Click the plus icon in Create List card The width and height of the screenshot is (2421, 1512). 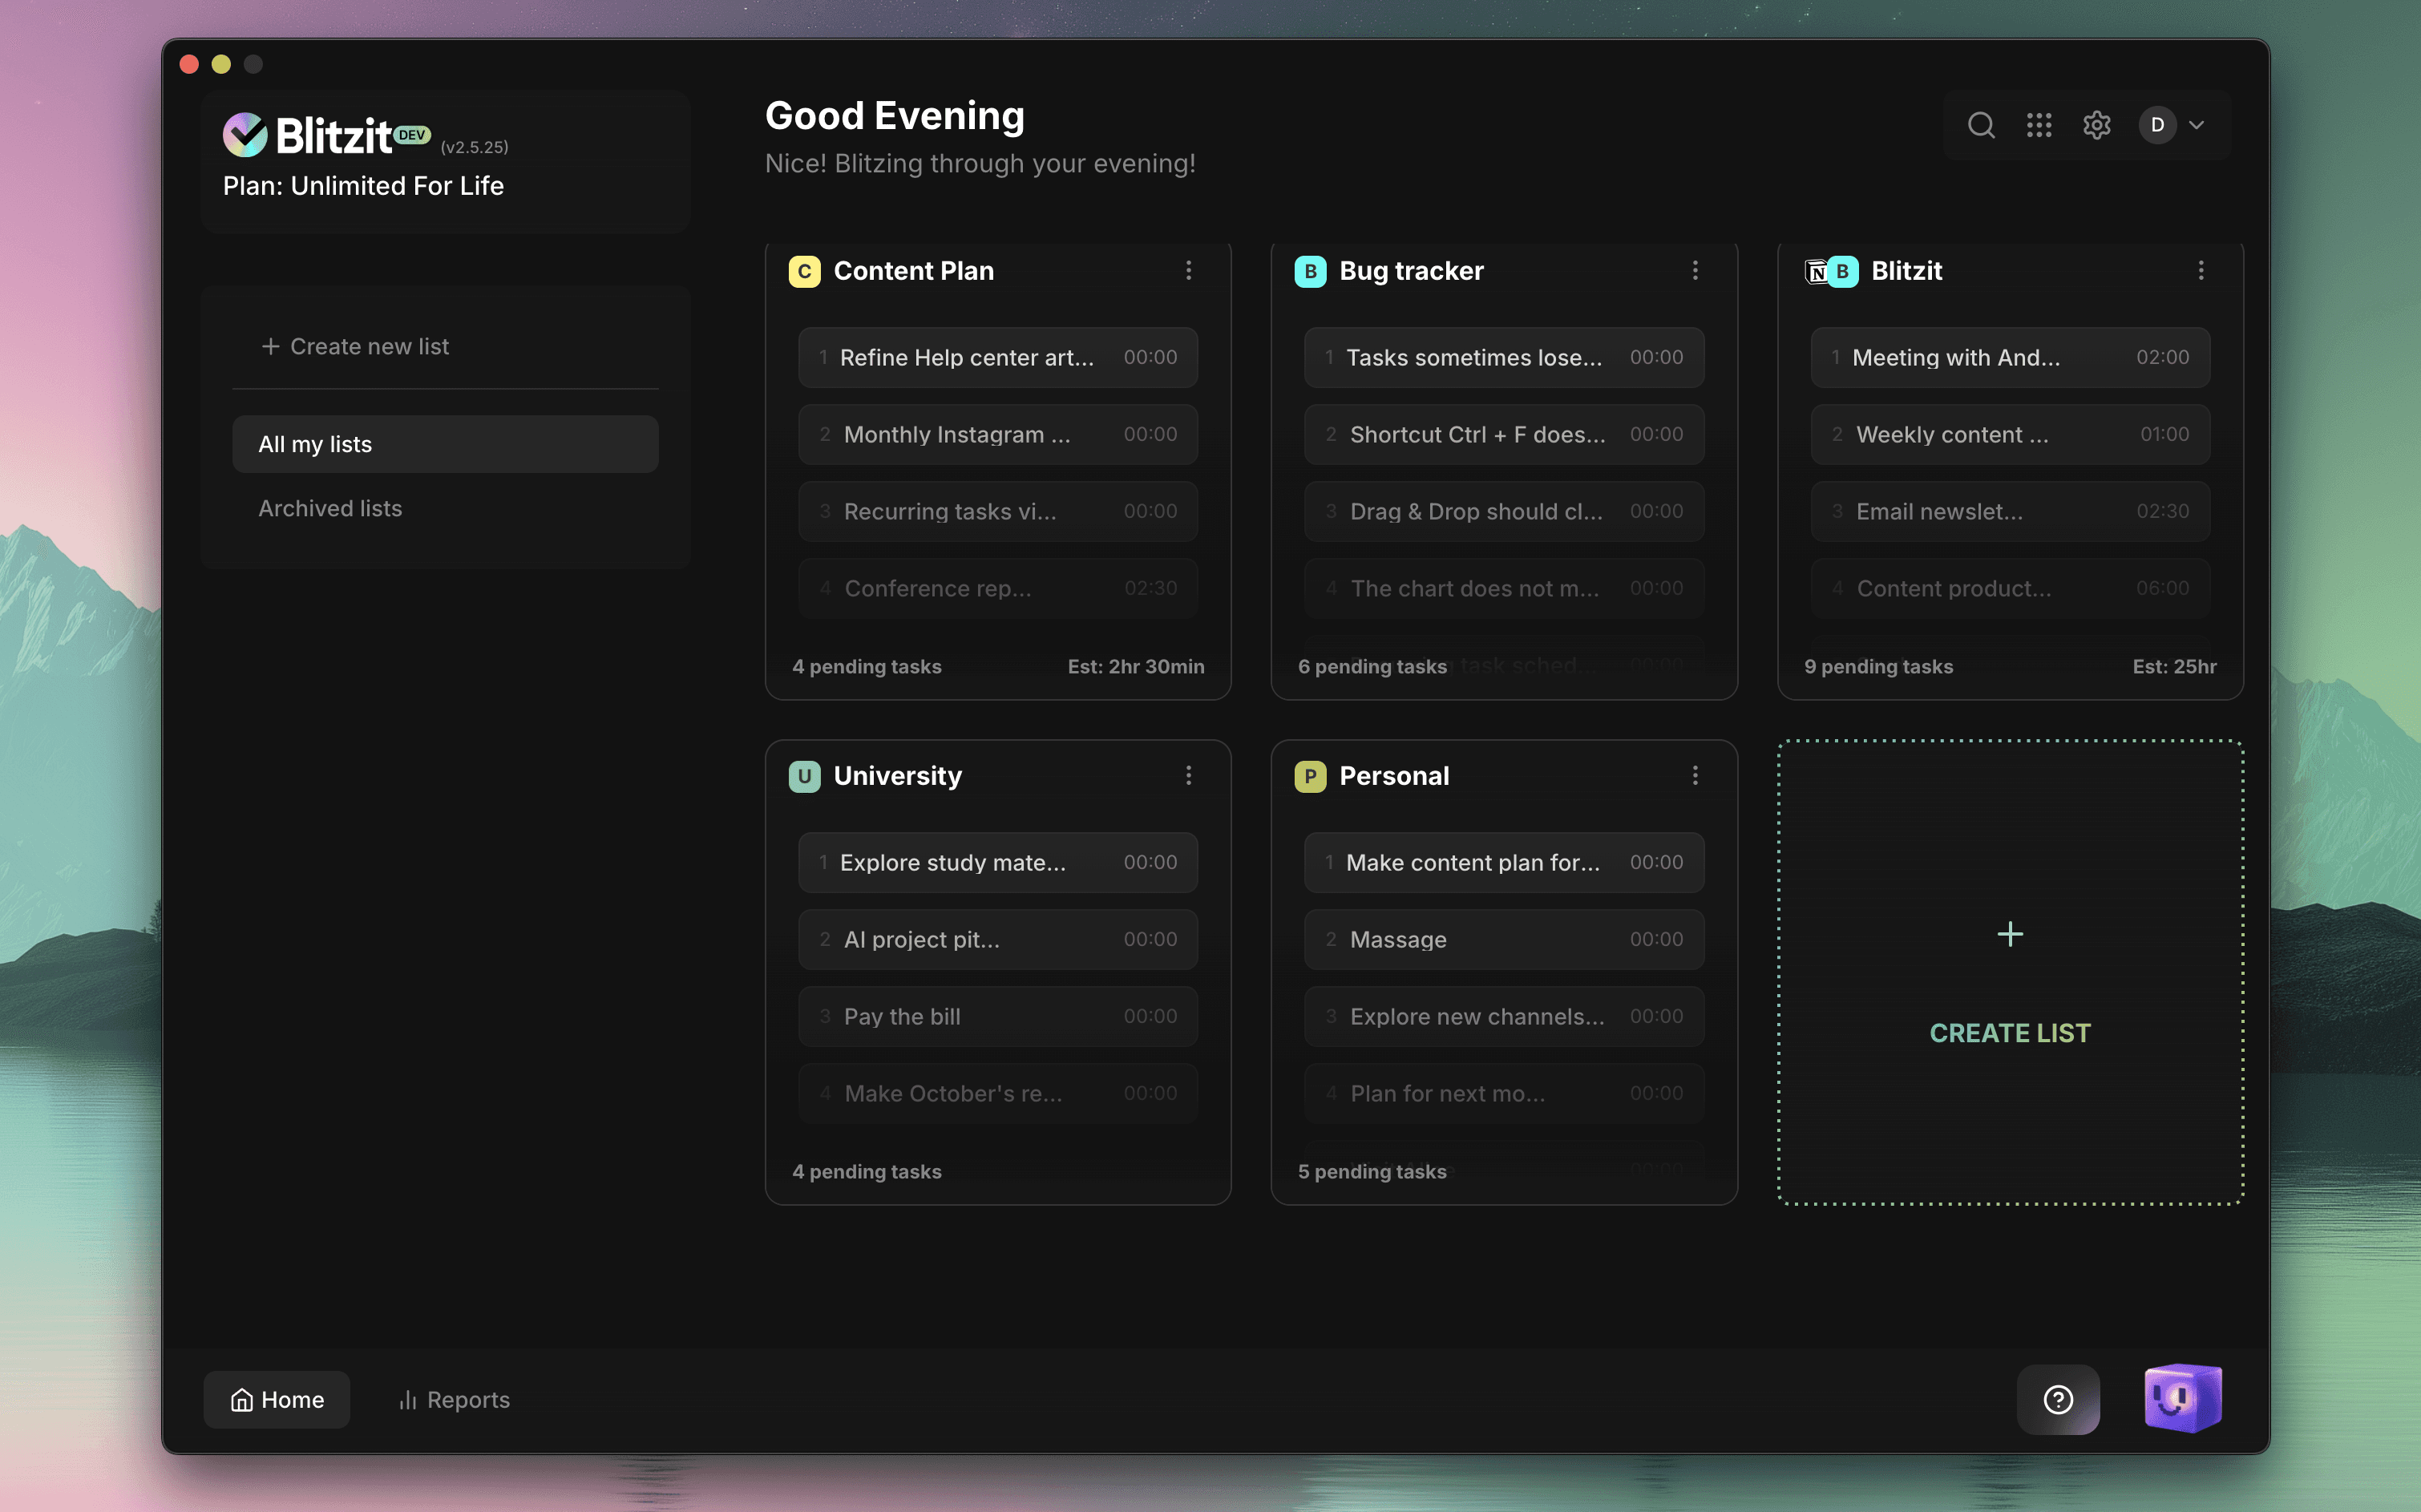pyautogui.click(x=2009, y=934)
